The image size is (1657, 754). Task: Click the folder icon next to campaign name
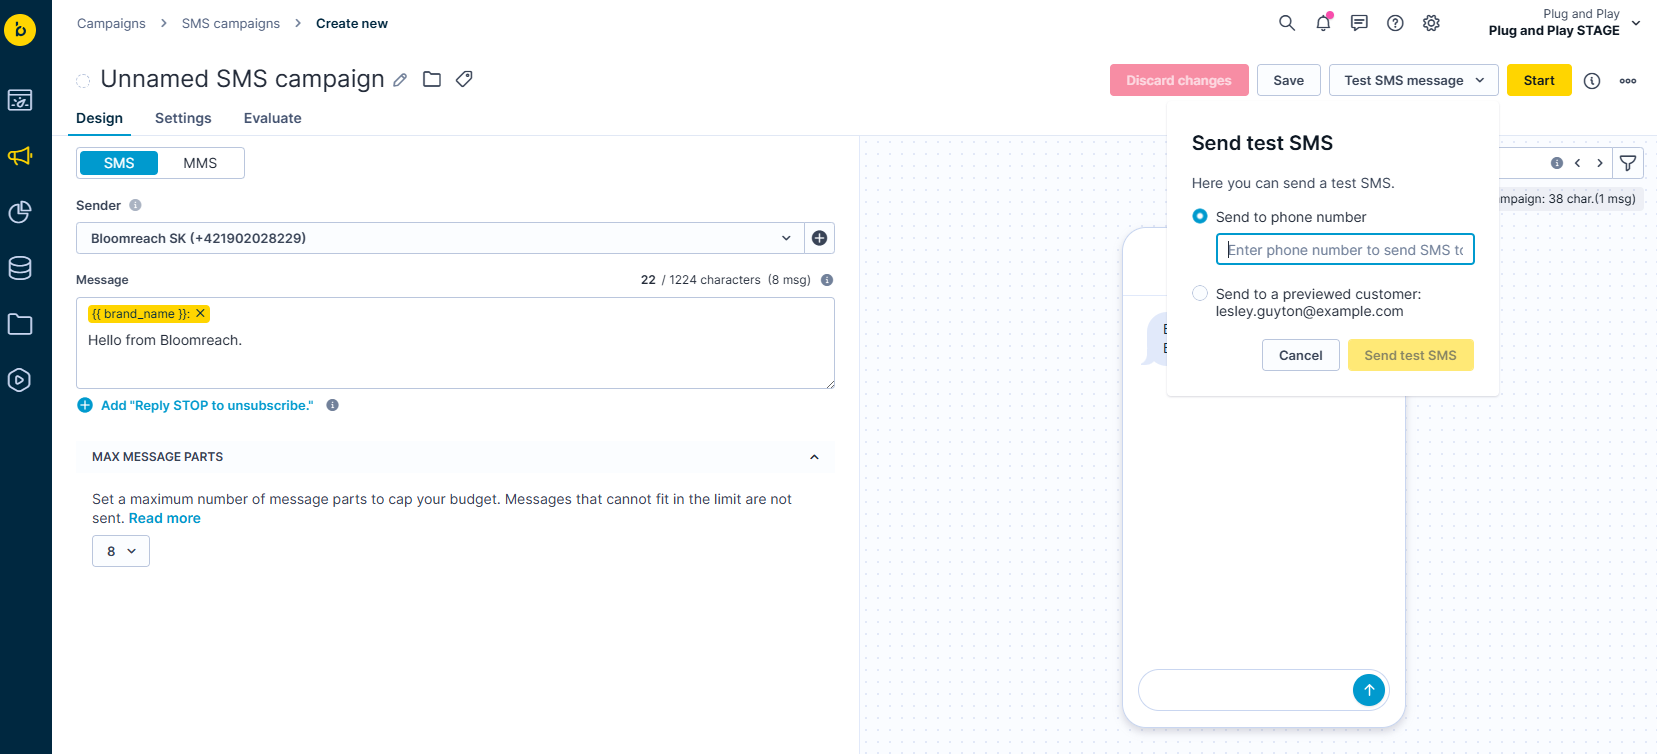432,79
